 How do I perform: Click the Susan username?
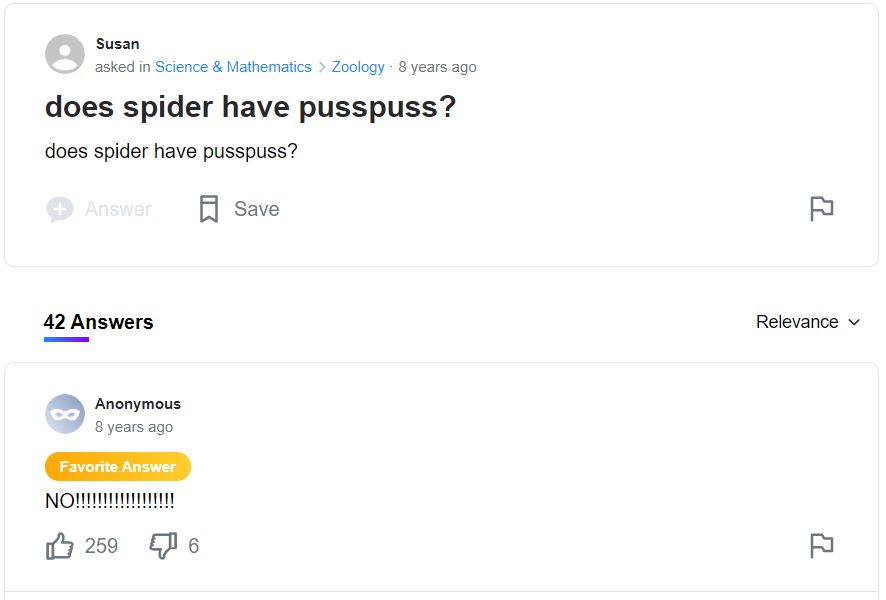click(117, 44)
